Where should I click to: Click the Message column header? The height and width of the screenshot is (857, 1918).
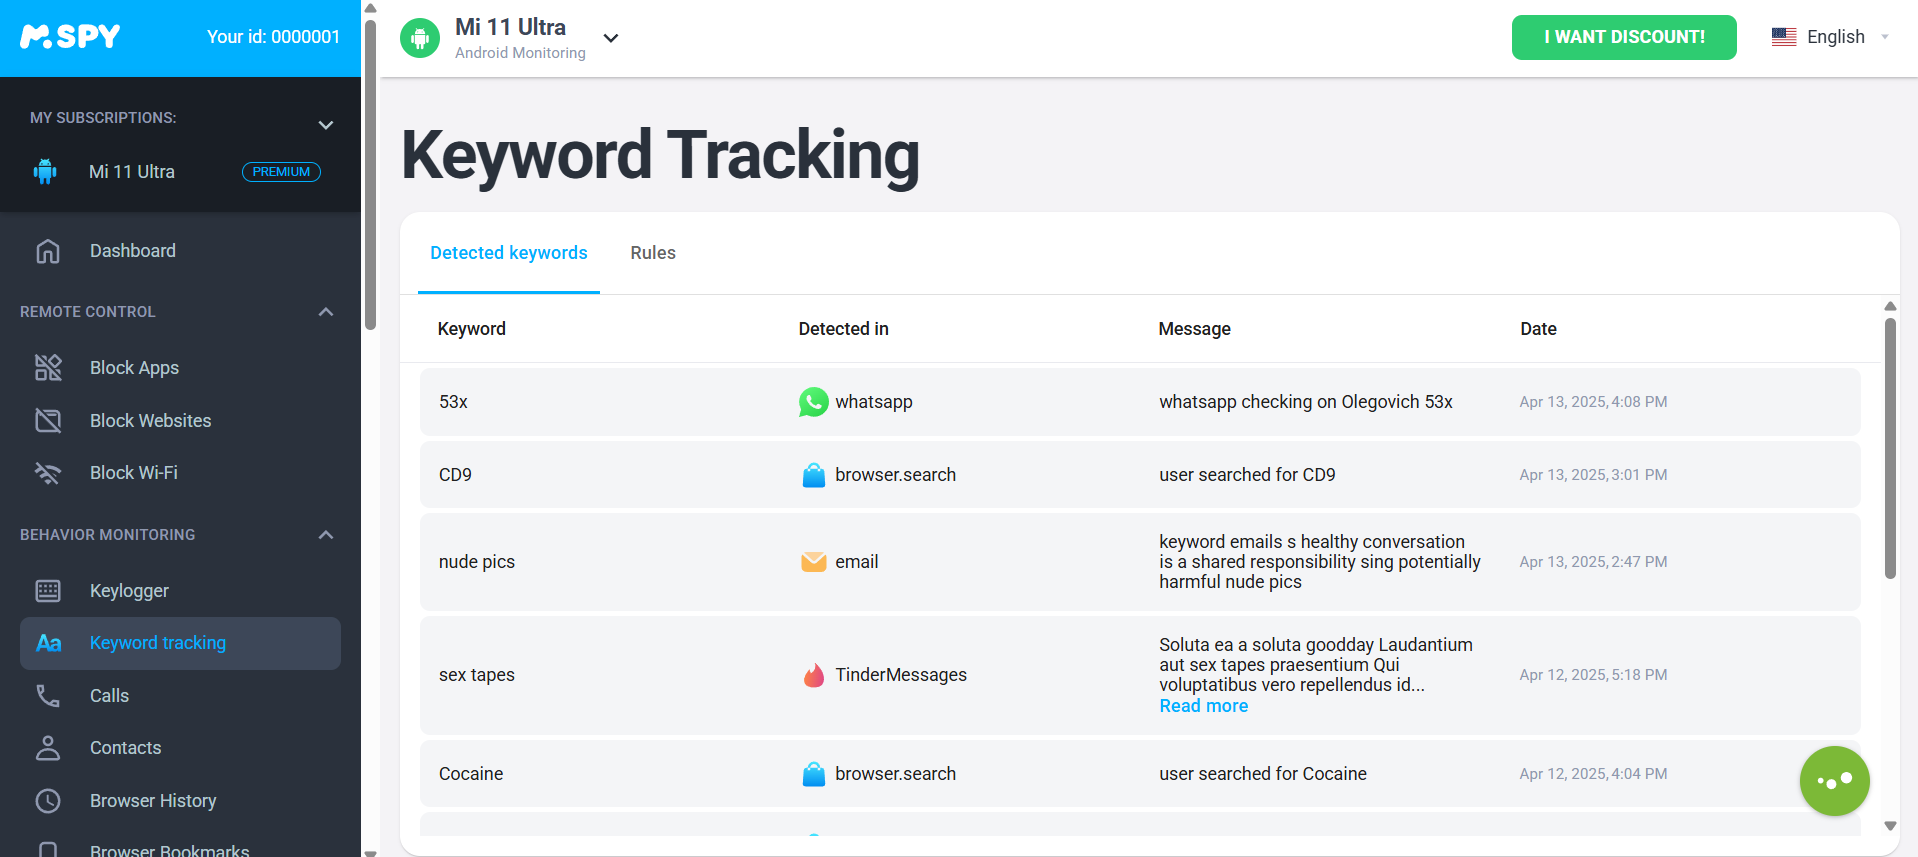pyautogui.click(x=1195, y=329)
